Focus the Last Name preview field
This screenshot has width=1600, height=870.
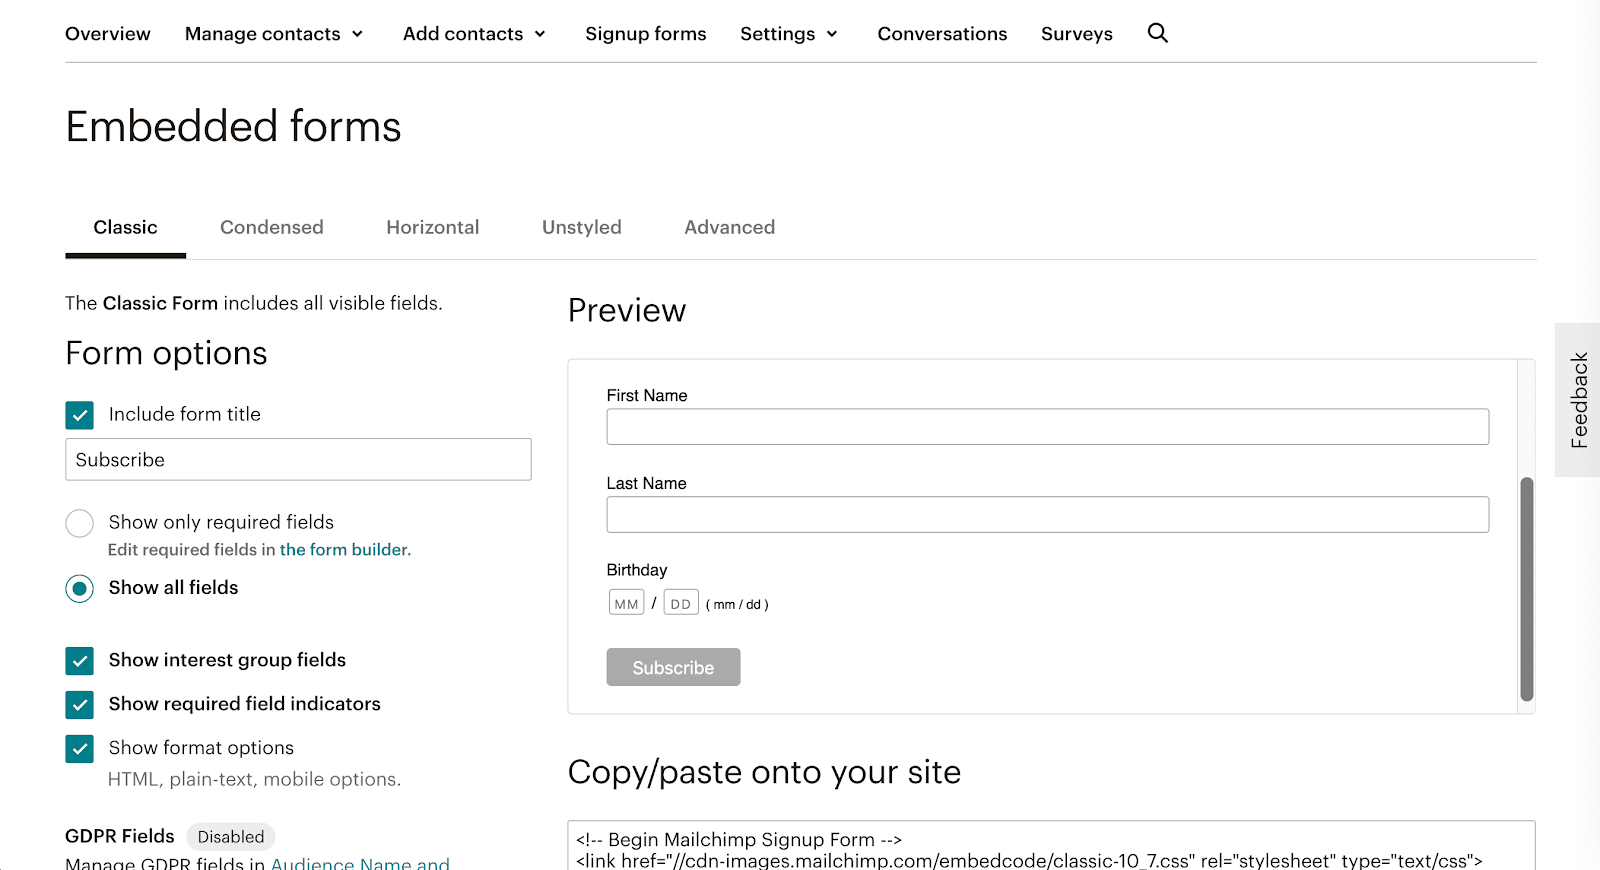tap(1047, 515)
